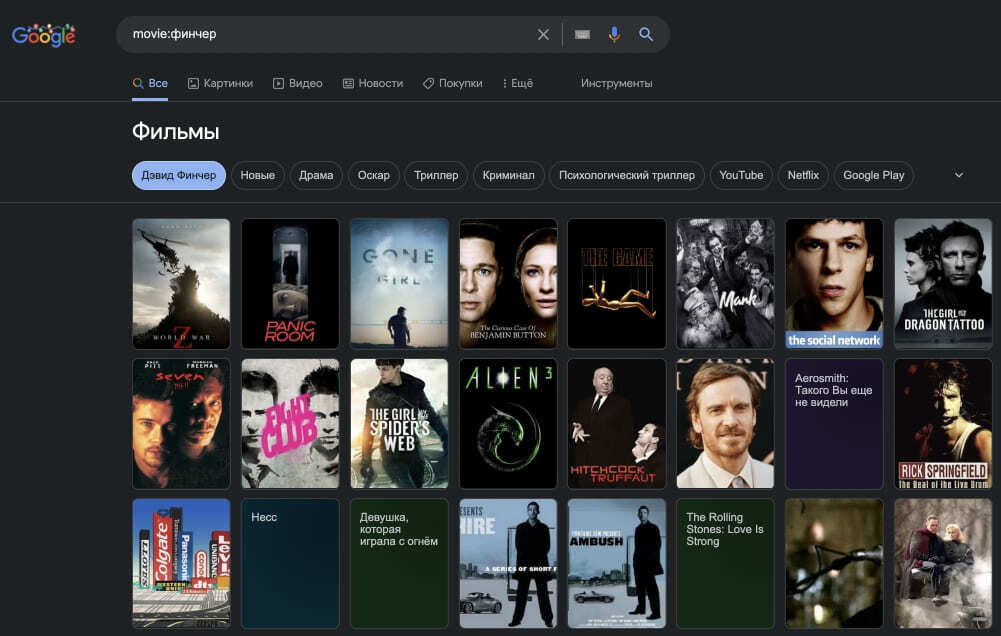Open the couple in snow poster
This screenshot has height=636, width=1001.
tap(944, 564)
